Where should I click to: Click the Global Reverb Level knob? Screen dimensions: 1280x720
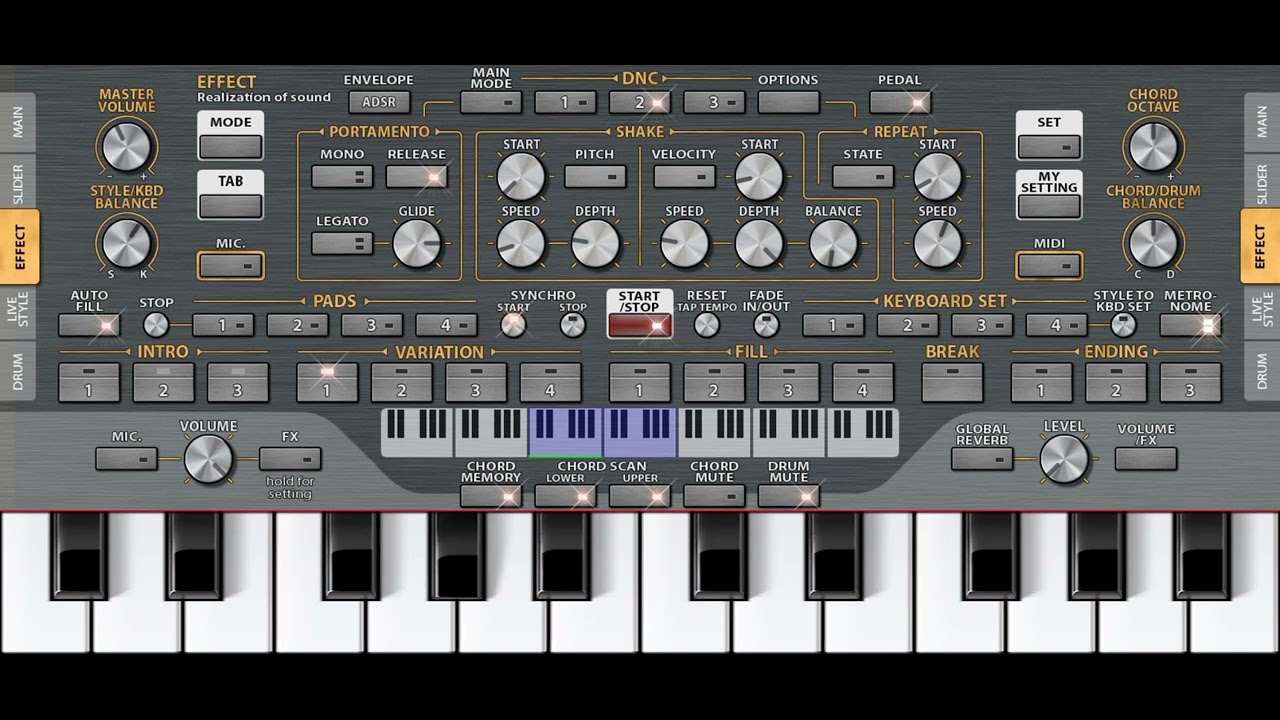click(1064, 460)
